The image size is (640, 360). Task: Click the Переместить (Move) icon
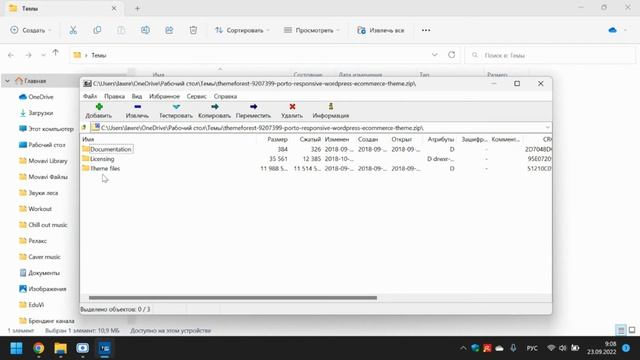pos(253,107)
